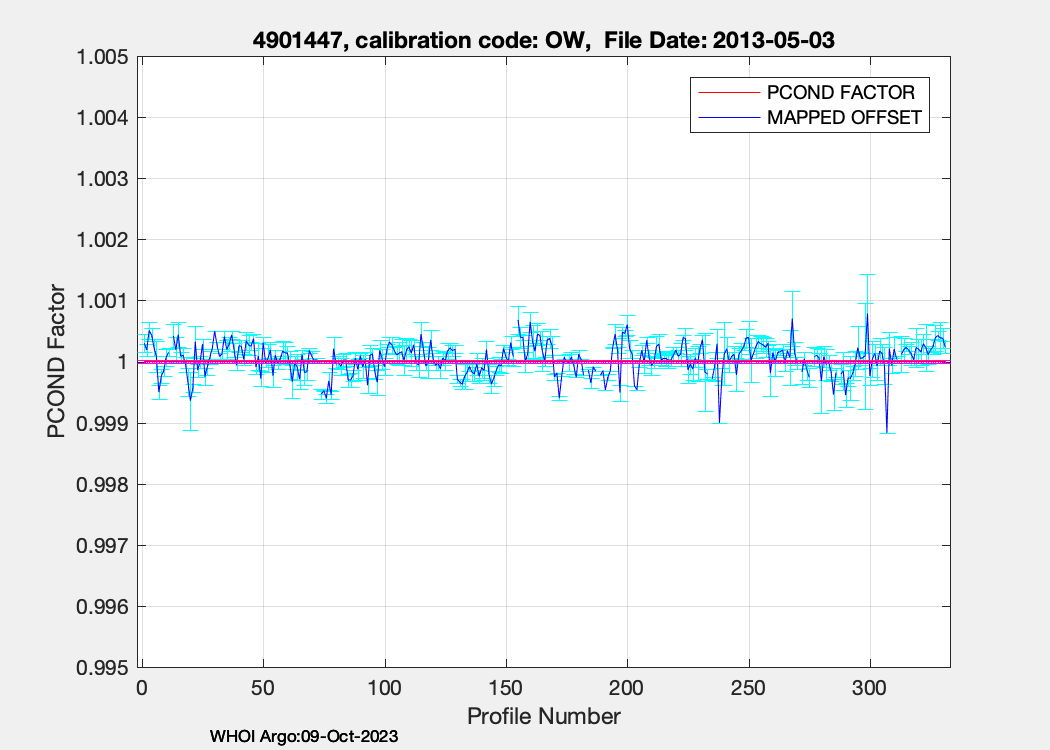Image resolution: width=1050 pixels, height=750 pixels.
Task: Click the WHOI Argo date footer text
Action: [304, 737]
